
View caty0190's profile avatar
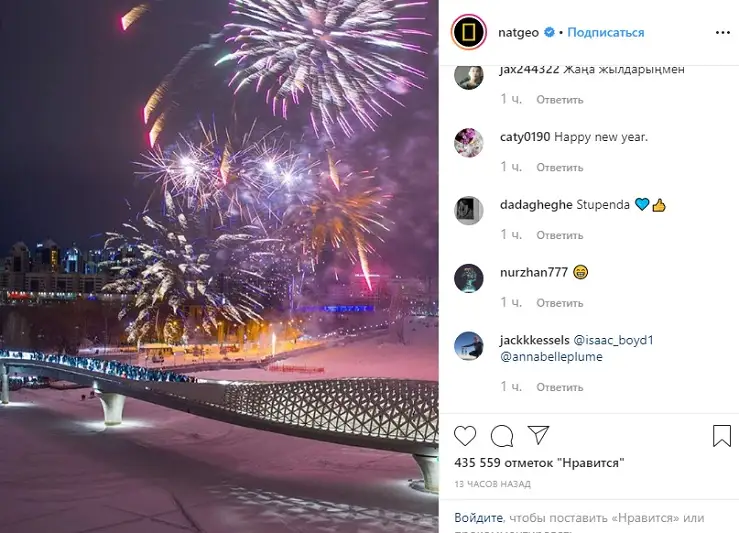[469, 142]
